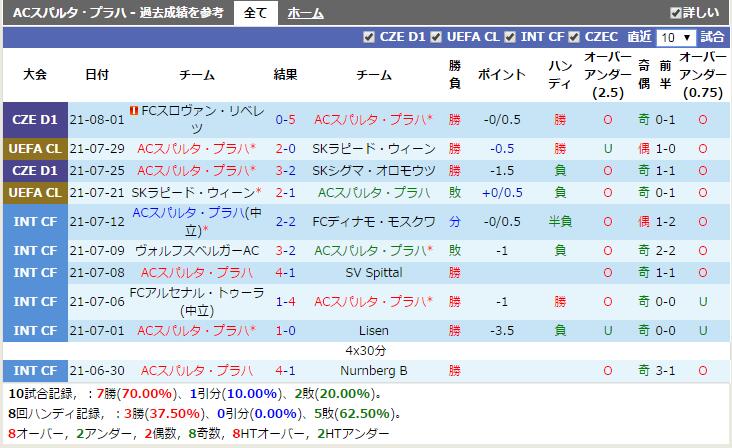Click the INT CF league cell dated 21-07-12
The image size is (732, 448).
[x=35, y=222]
